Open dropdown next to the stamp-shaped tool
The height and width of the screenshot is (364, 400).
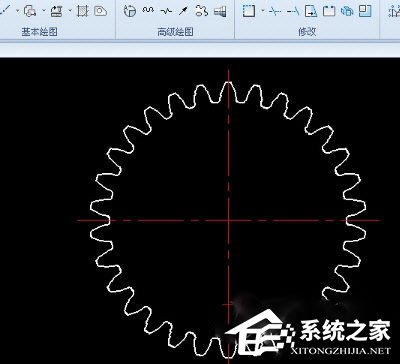(x=70, y=11)
